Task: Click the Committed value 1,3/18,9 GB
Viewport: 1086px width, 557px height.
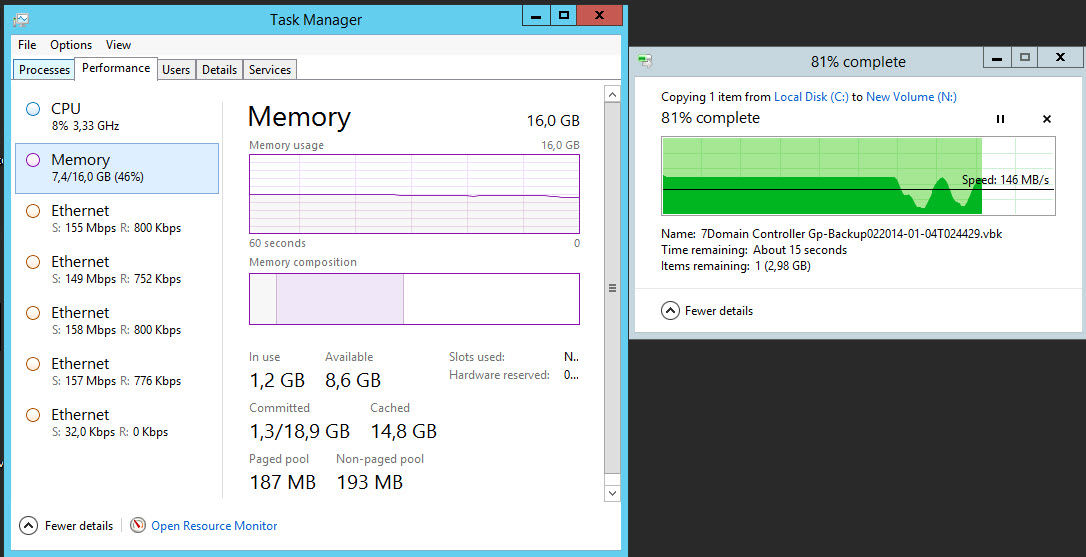Action: click(299, 432)
